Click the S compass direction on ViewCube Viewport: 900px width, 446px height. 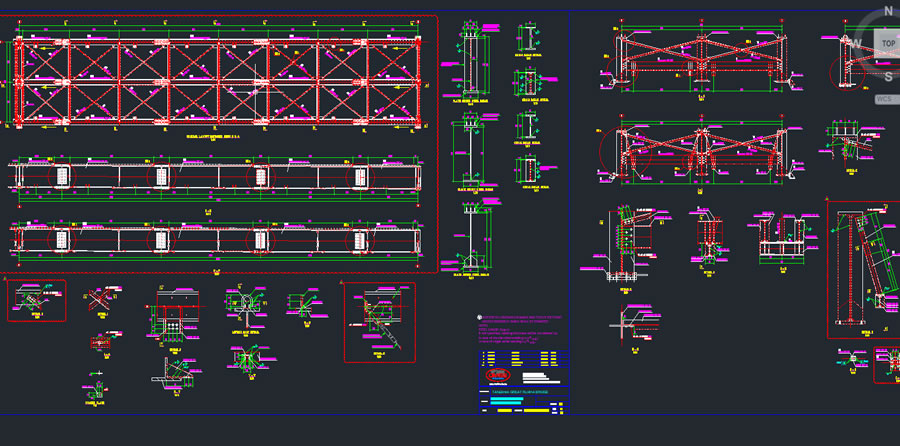pyautogui.click(x=888, y=77)
